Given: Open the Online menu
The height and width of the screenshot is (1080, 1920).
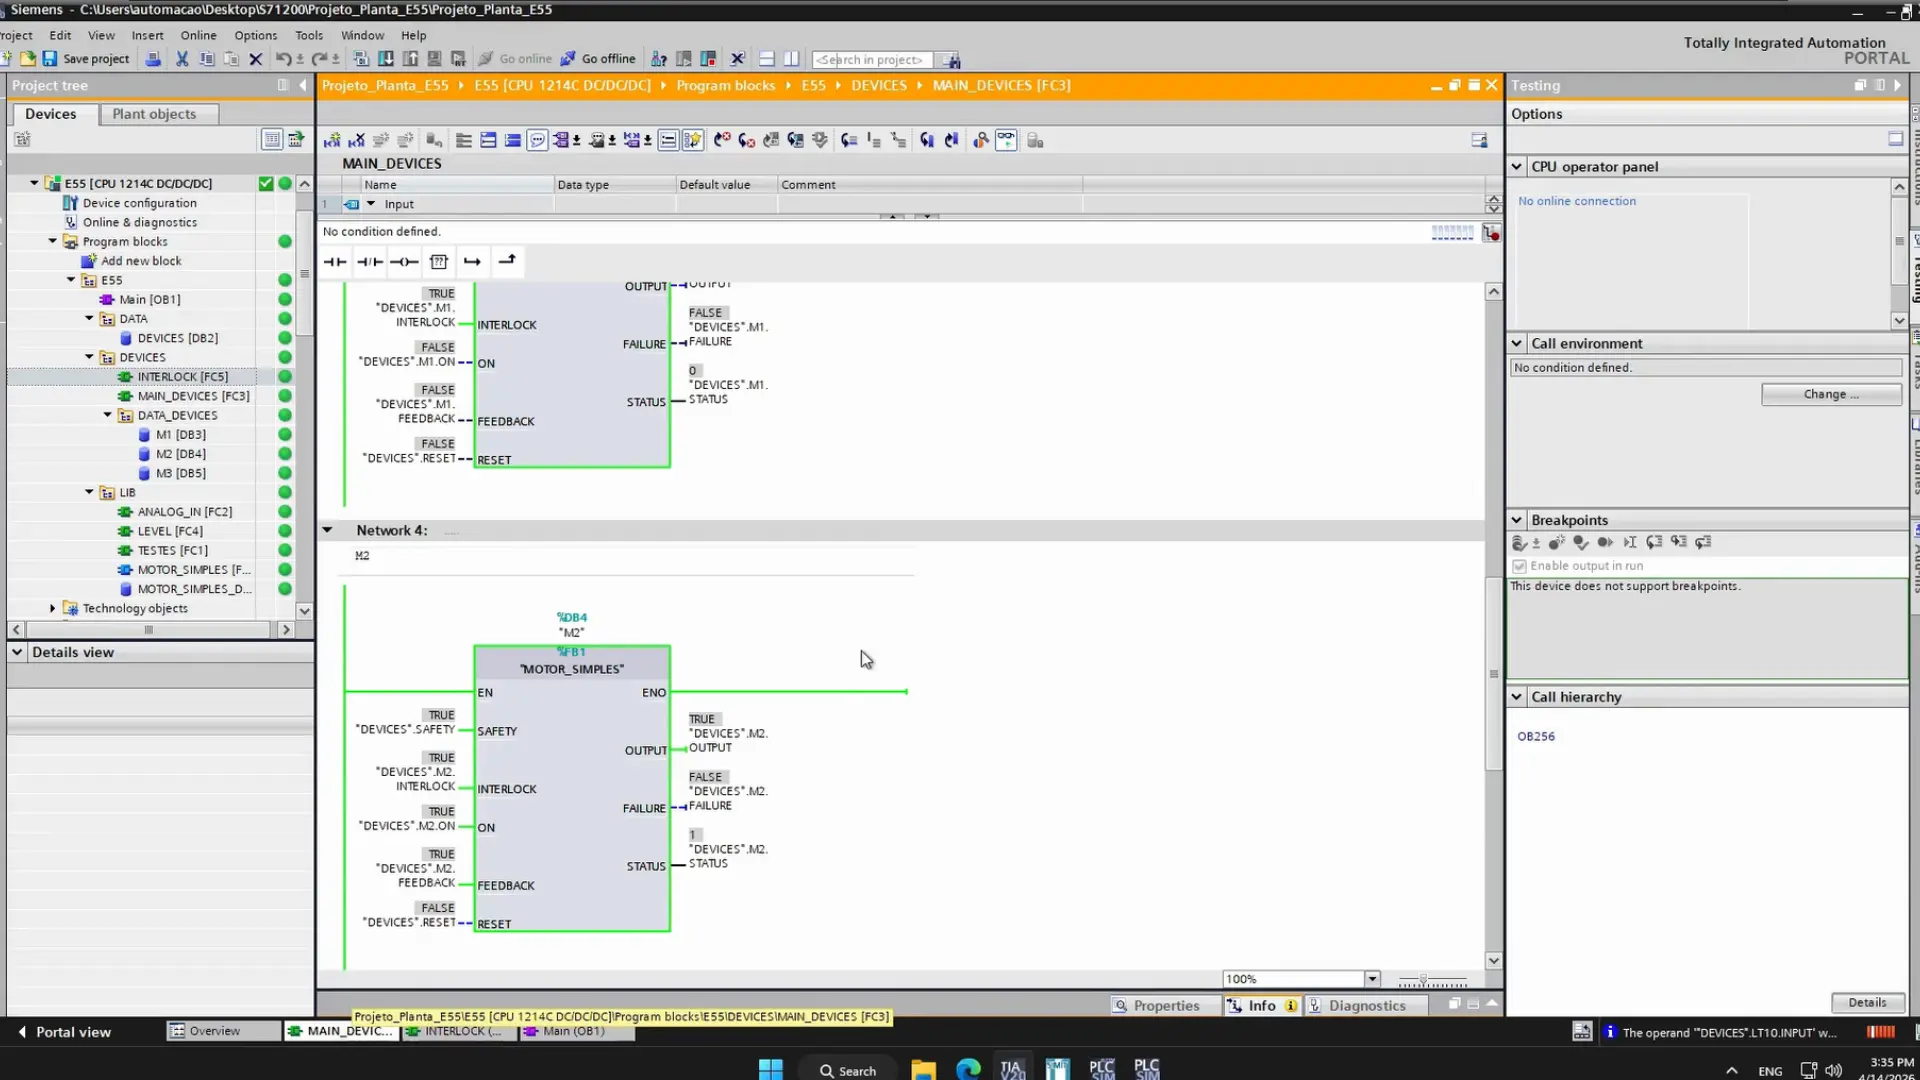Looking at the screenshot, I should (198, 35).
